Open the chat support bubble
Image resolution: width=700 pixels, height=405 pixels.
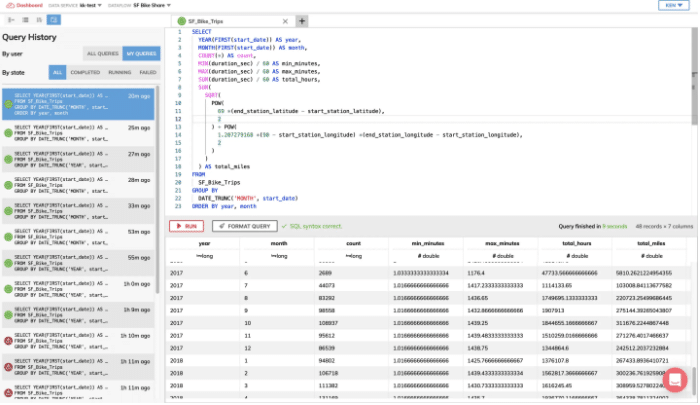point(675,380)
